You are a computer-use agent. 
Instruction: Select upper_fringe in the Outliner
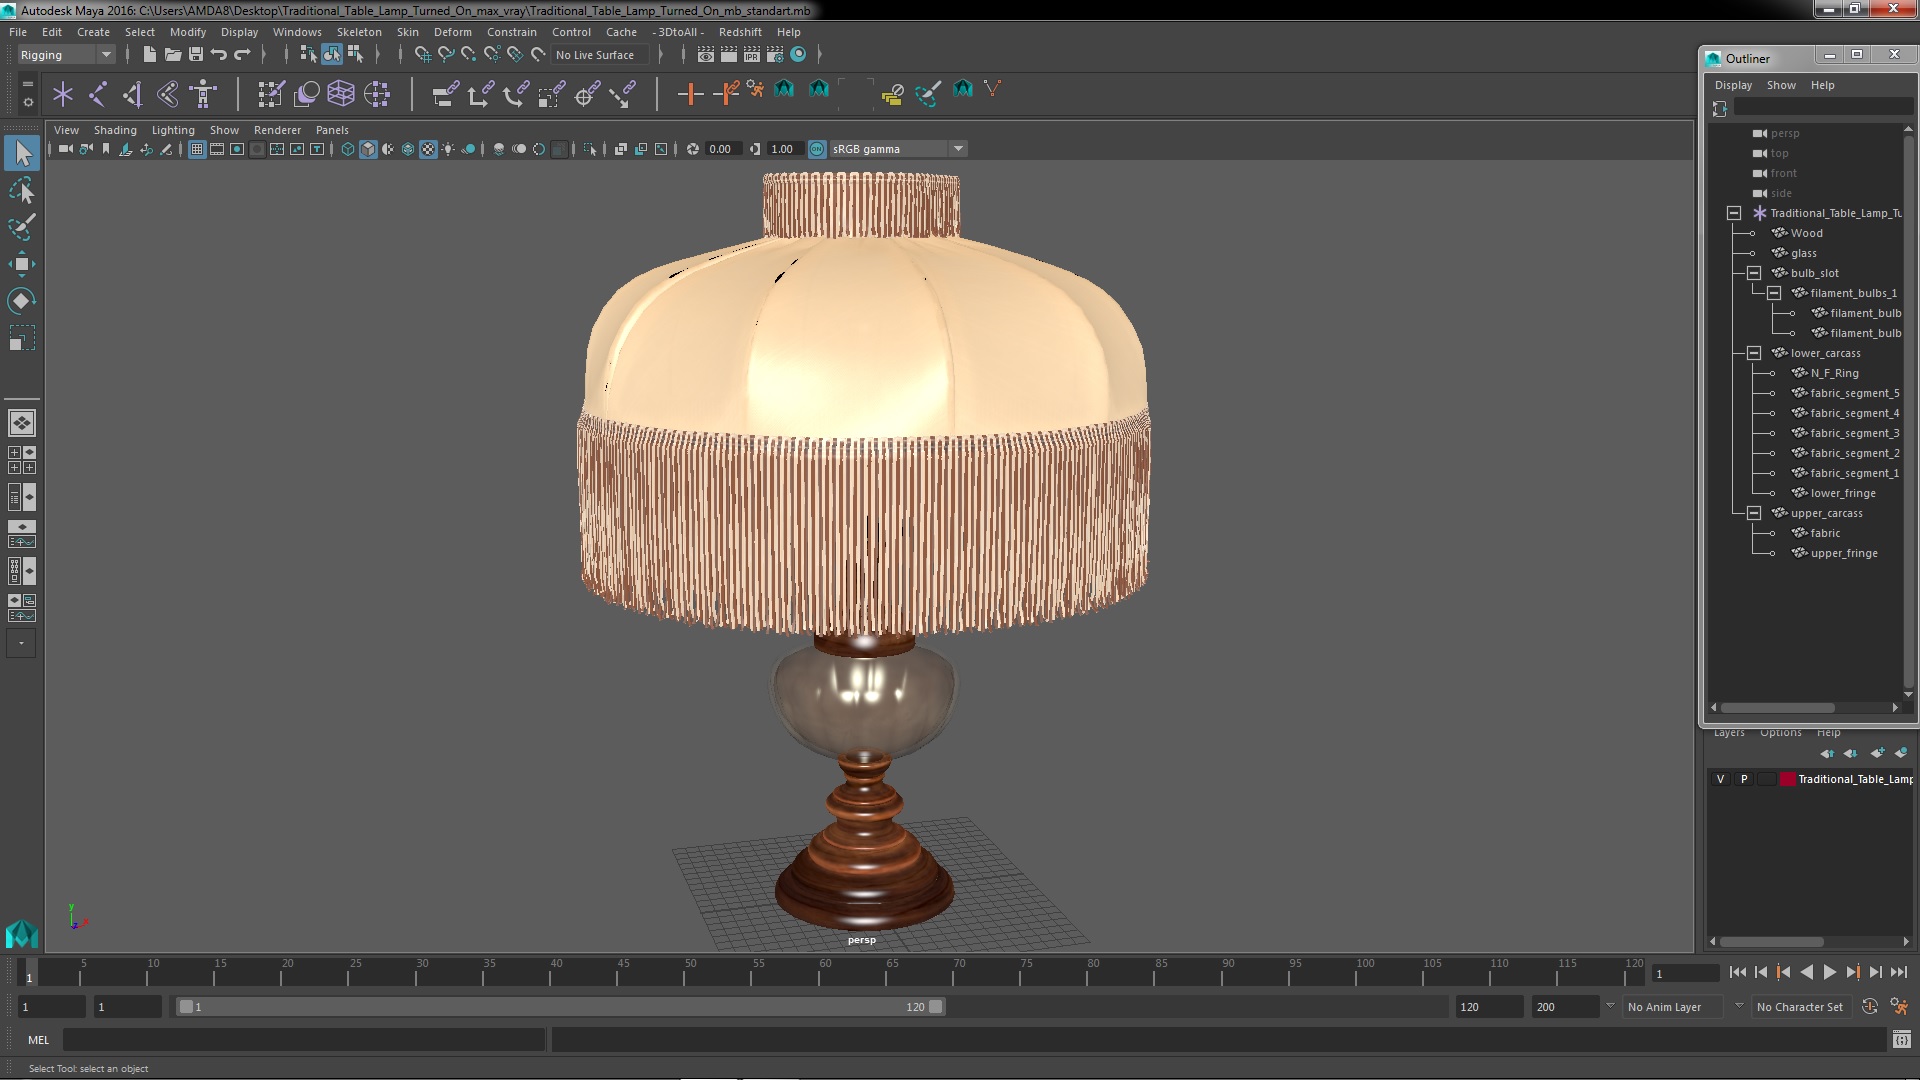coord(1843,553)
